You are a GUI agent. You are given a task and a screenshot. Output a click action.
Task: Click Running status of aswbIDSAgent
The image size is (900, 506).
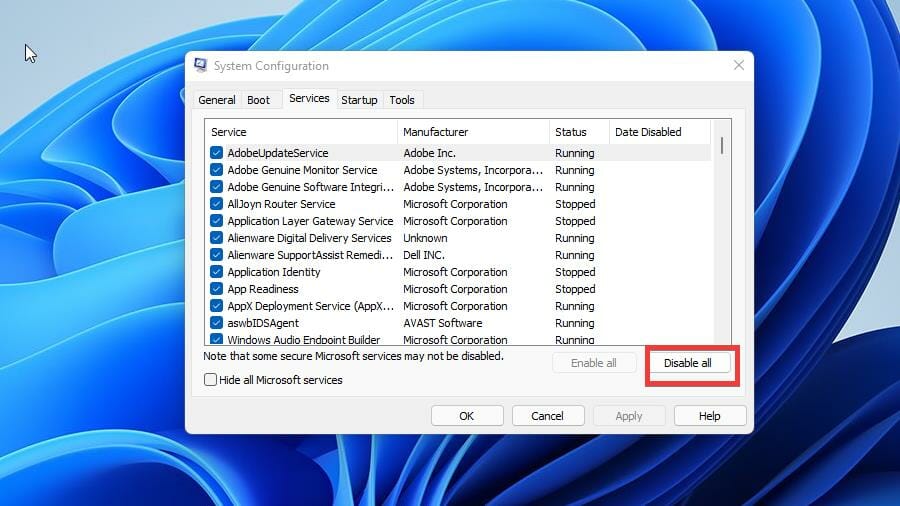coord(575,323)
